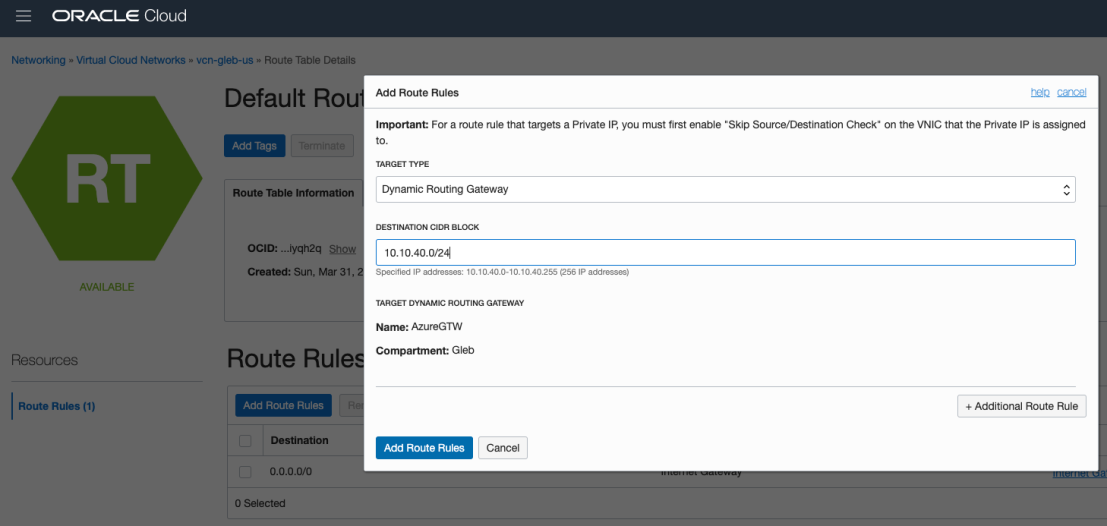
Task: Select Route Rules (1) in Resources
Action: (56, 406)
